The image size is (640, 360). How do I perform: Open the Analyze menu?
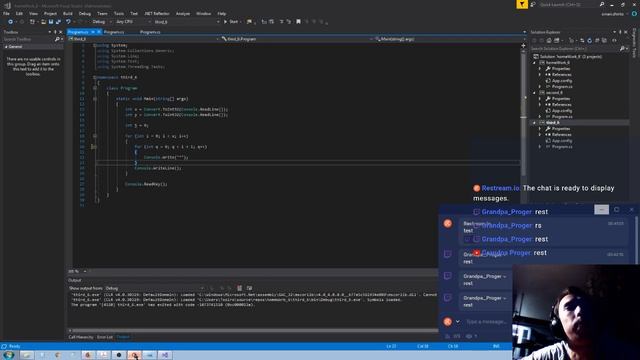tap(183, 13)
